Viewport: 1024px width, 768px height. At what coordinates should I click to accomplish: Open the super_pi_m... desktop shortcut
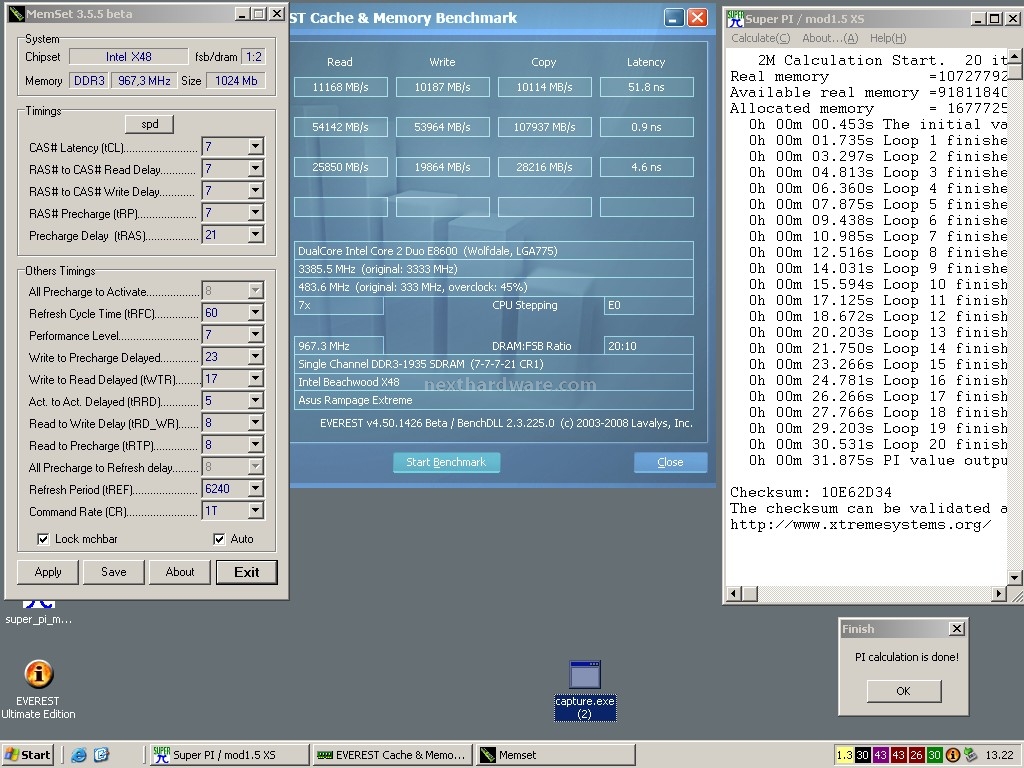coord(39,612)
